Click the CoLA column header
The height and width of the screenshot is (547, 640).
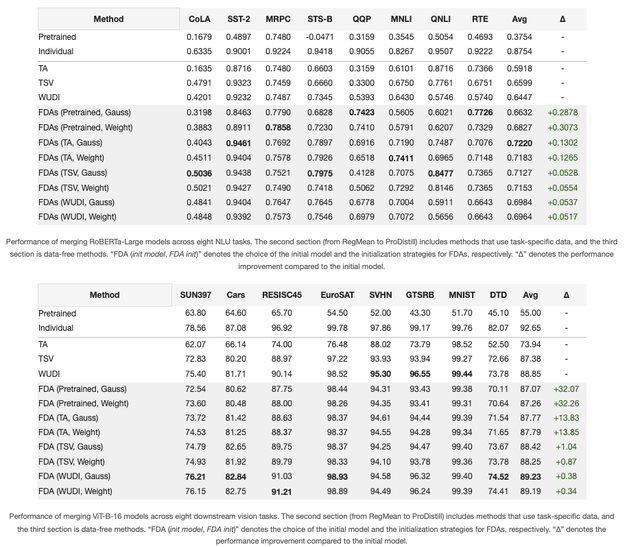[x=199, y=19]
